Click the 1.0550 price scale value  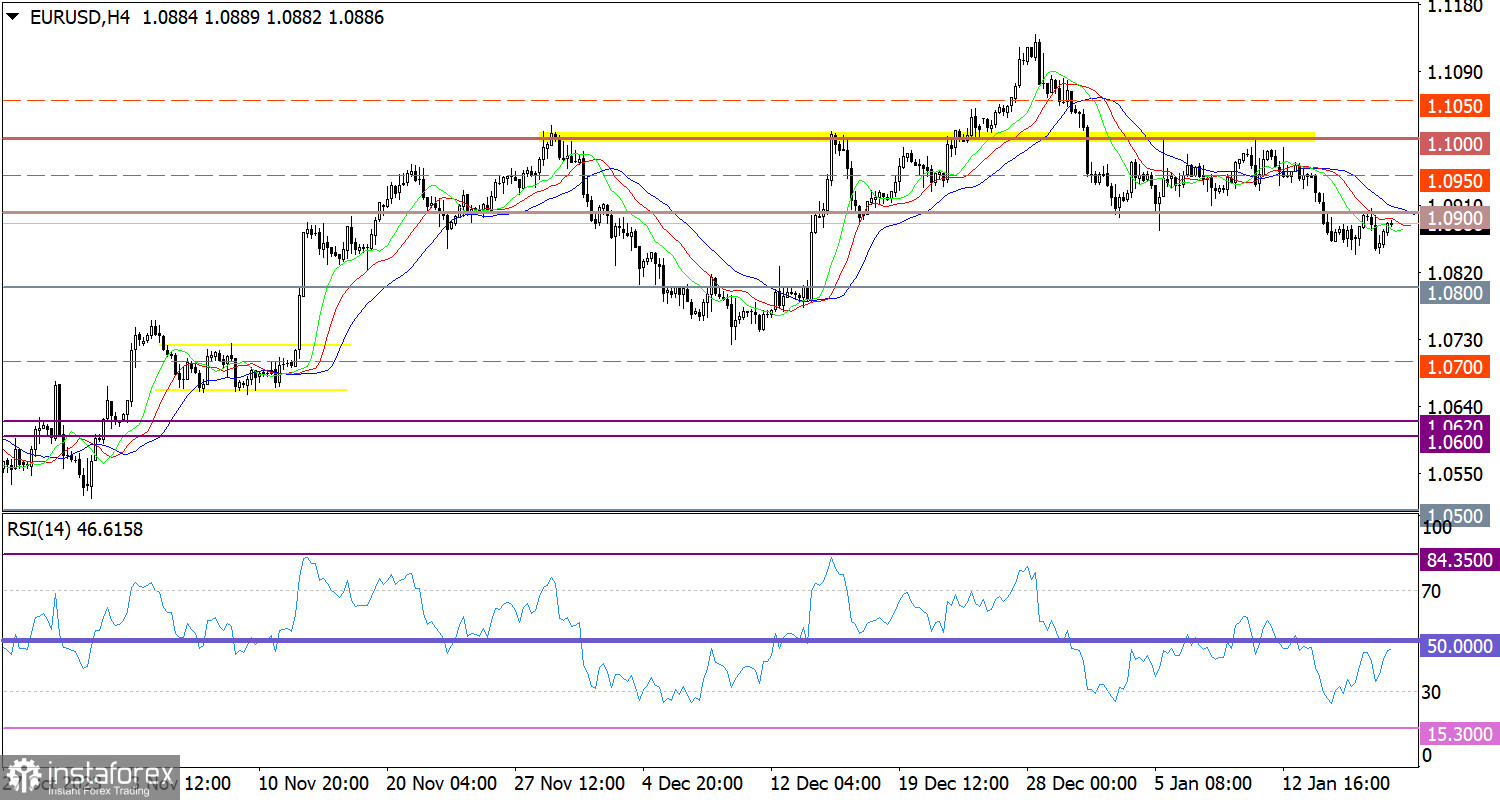click(x=1454, y=473)
